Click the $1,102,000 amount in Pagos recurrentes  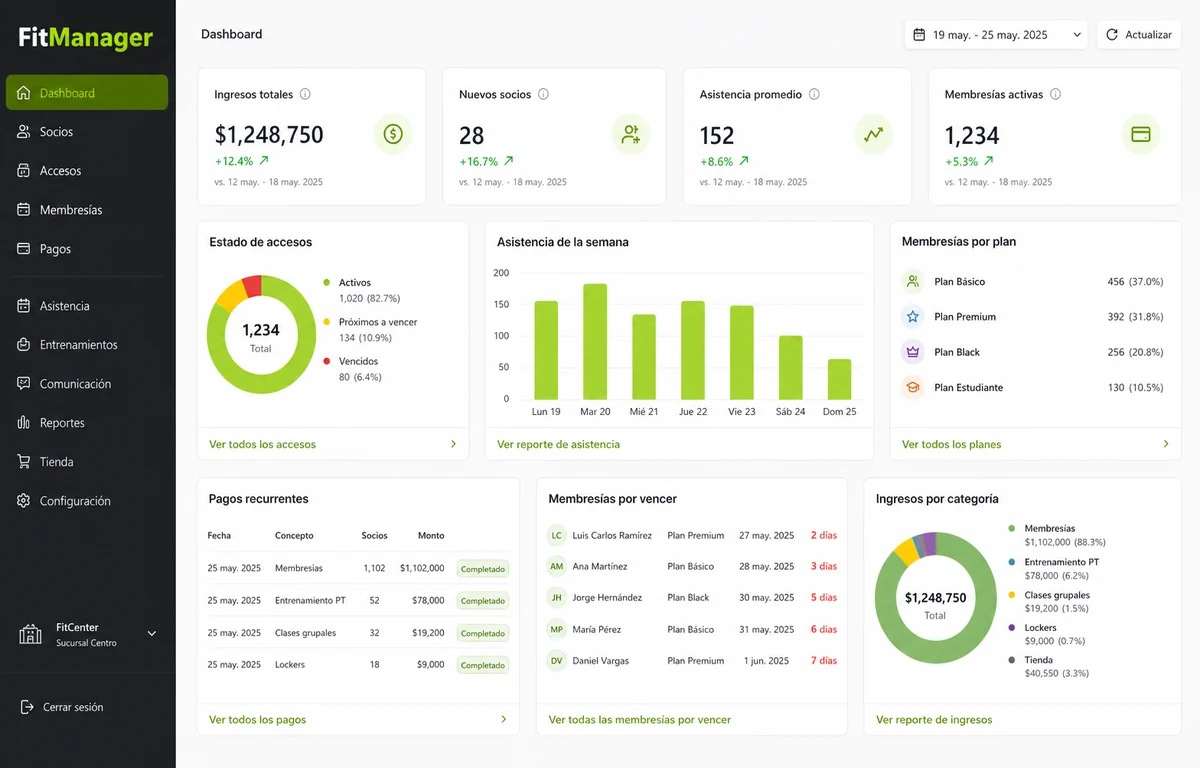coord(422,568)
